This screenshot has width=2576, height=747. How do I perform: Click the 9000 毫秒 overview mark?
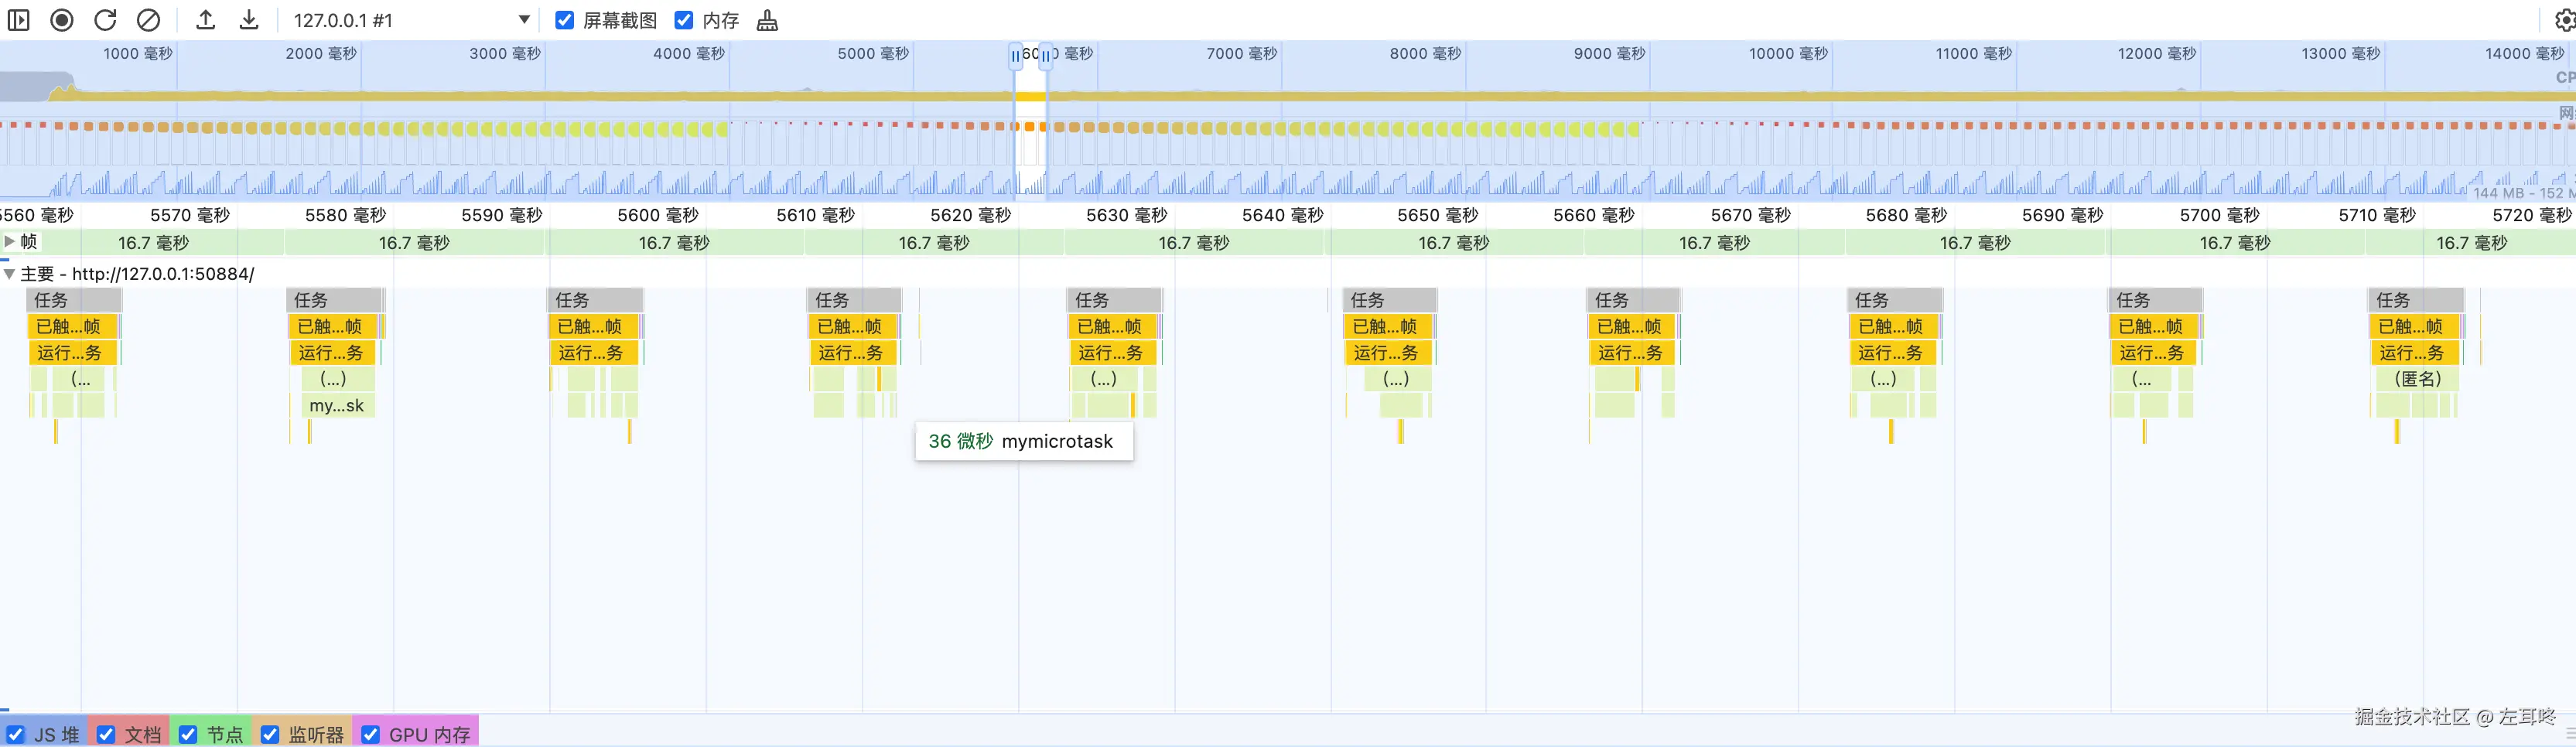1610,54
